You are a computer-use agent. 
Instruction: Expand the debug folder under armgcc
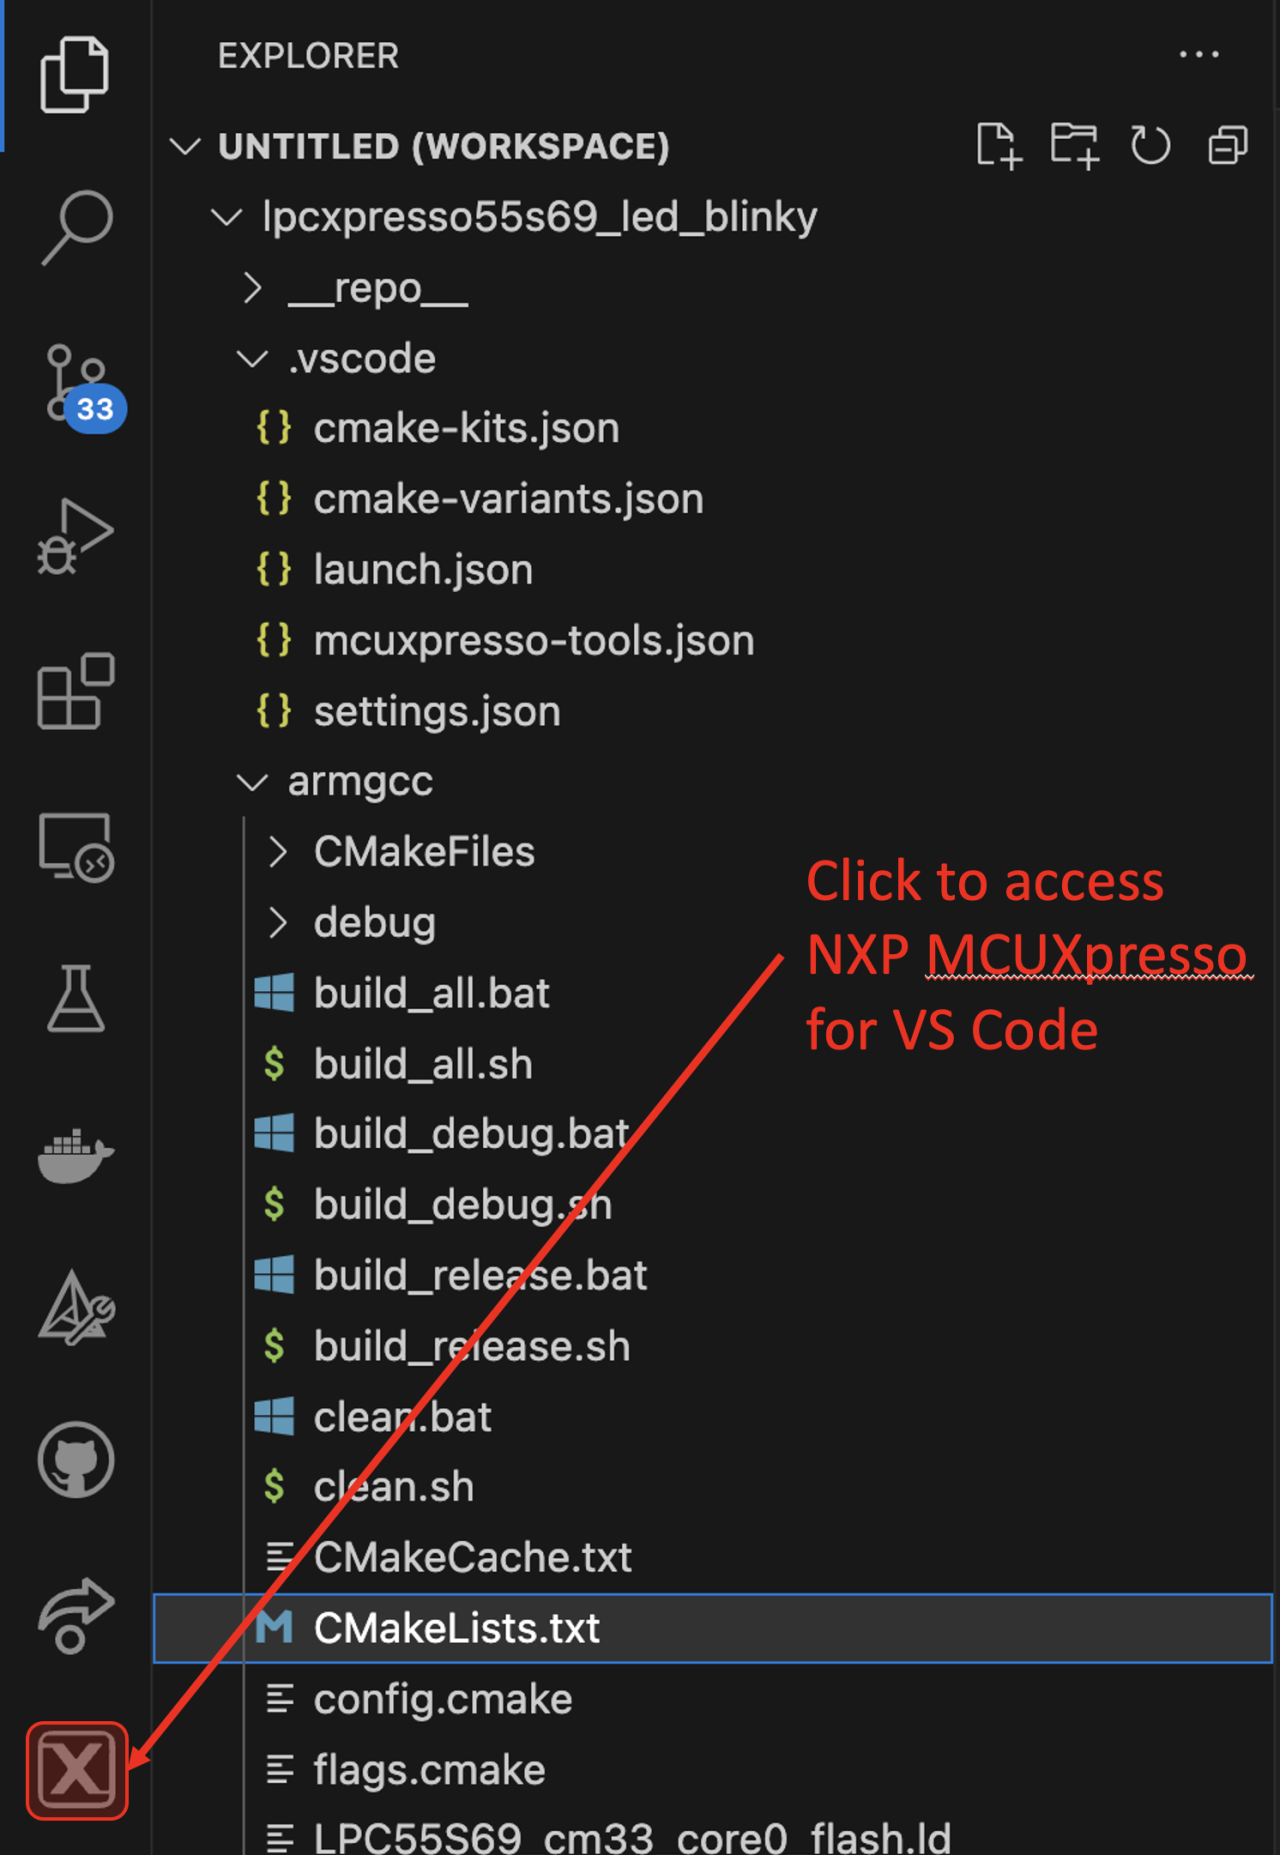tap(277, 922)
